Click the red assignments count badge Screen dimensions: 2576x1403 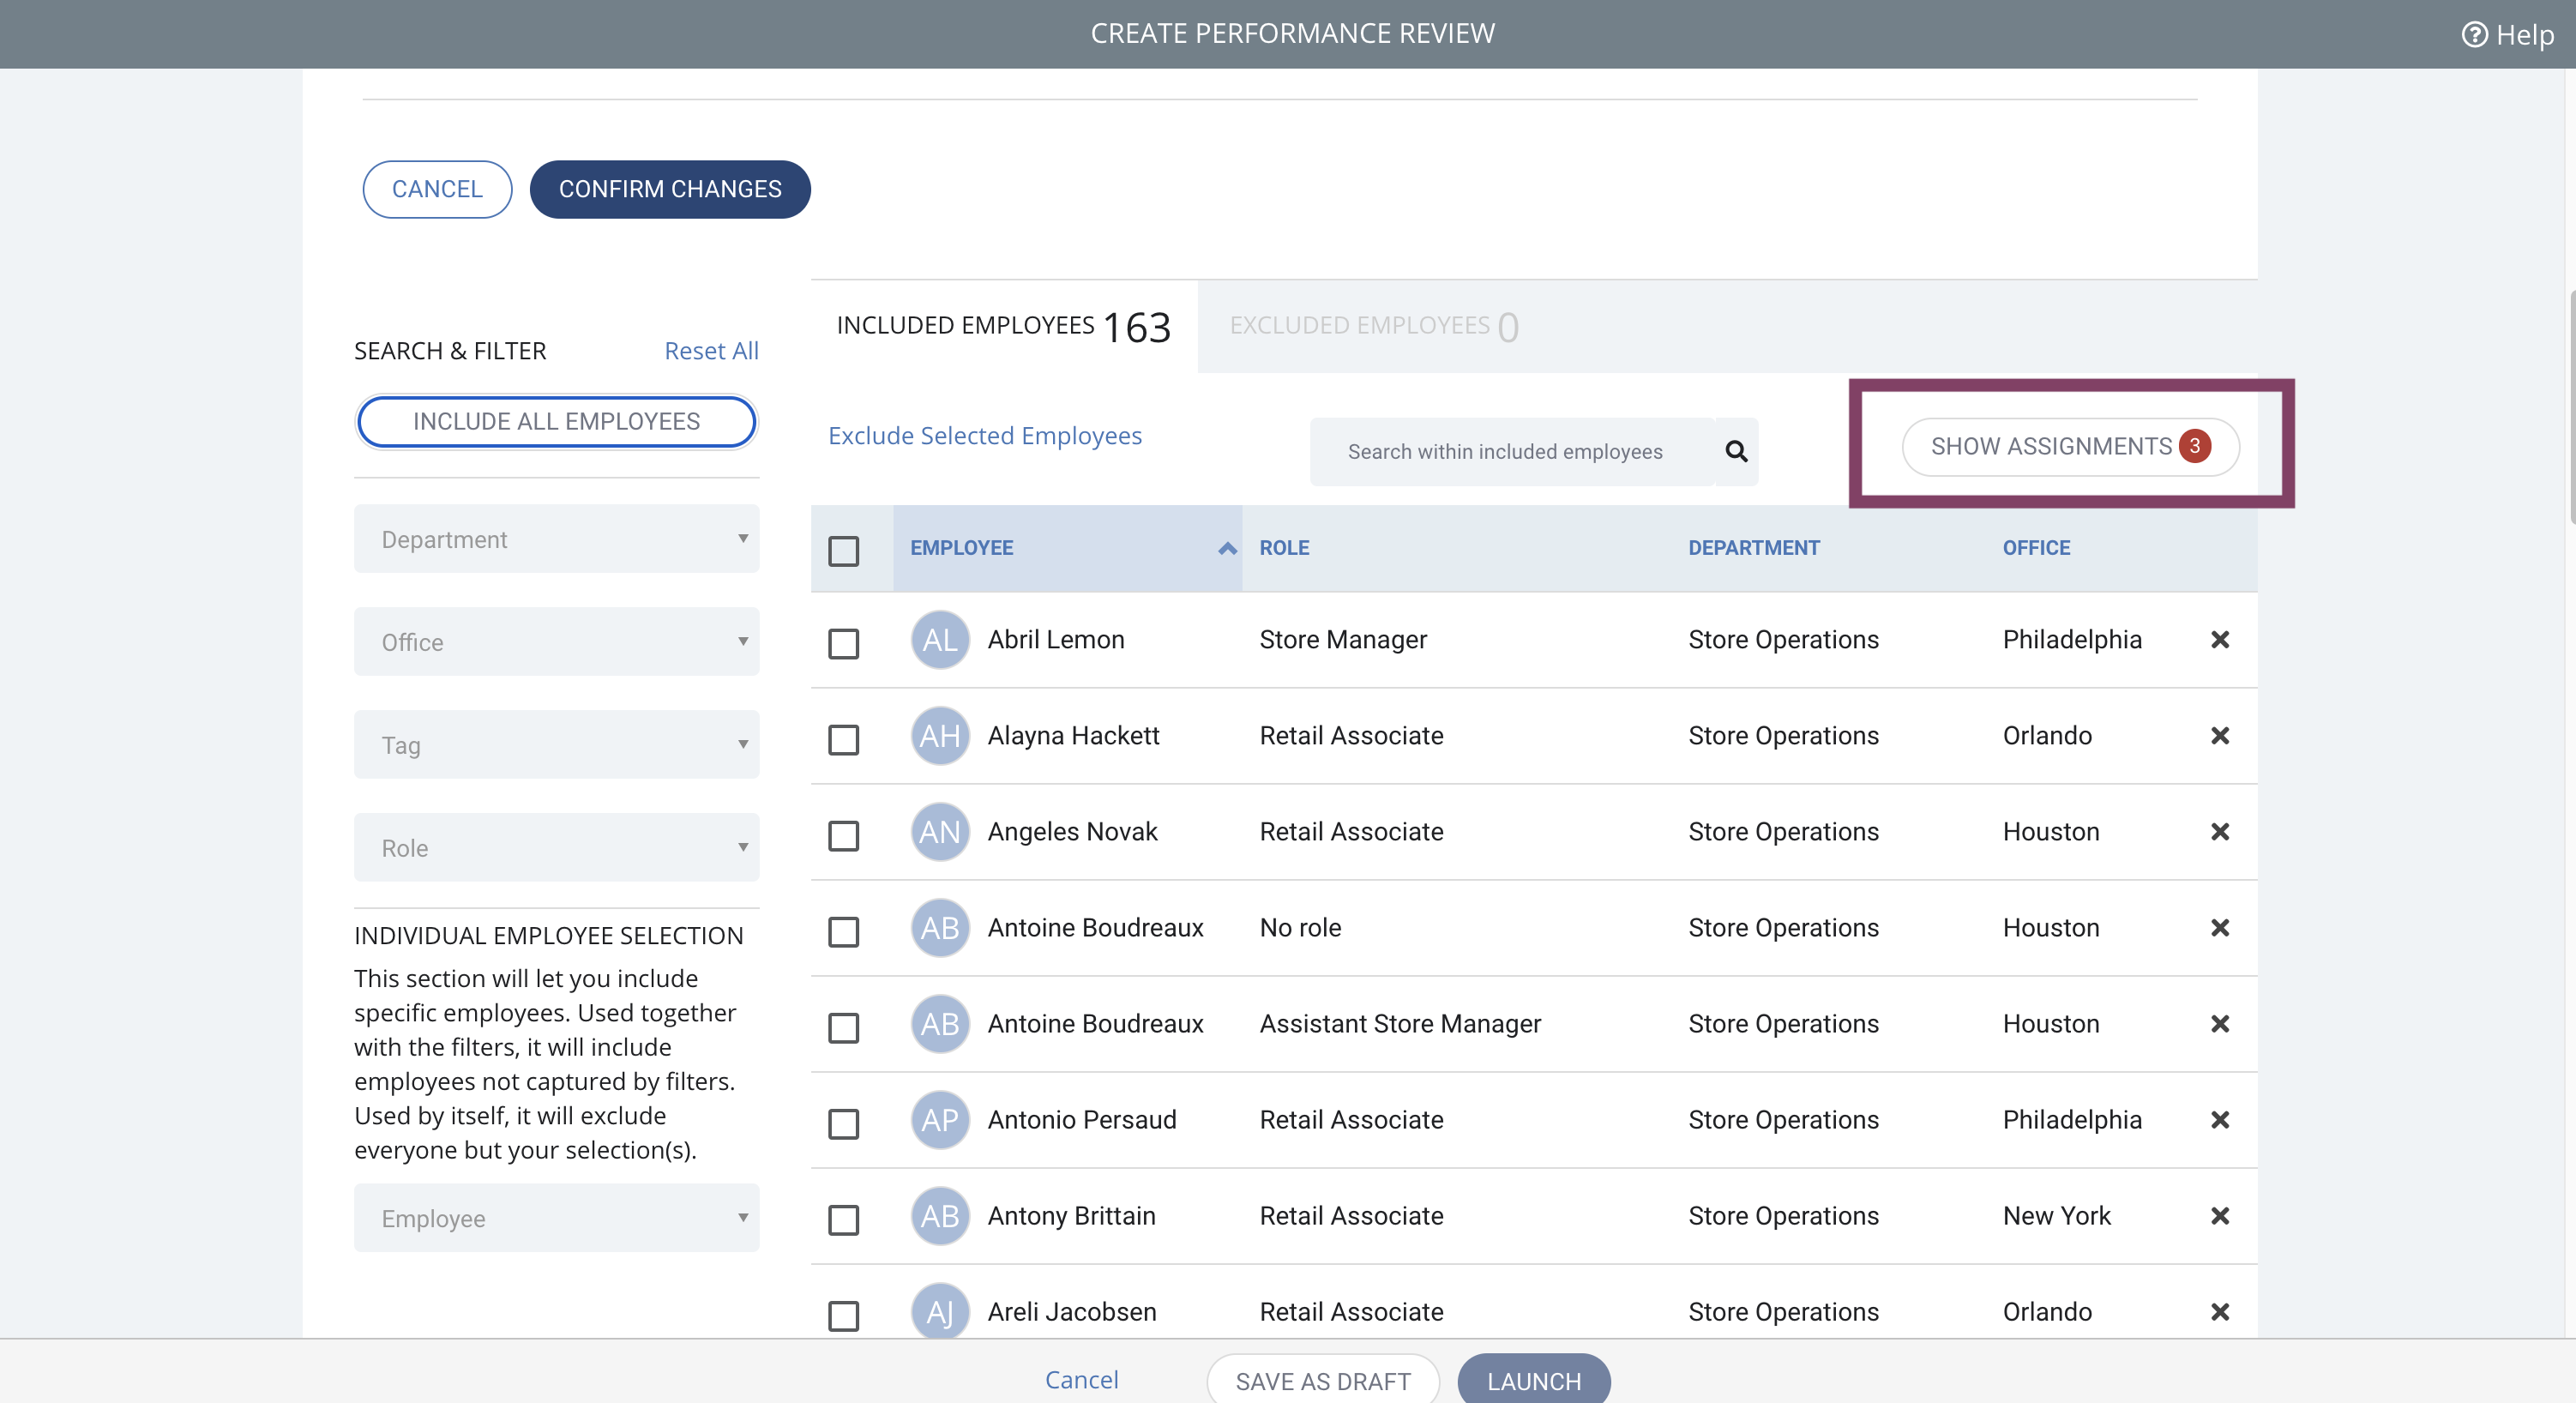pos(2194,446)
